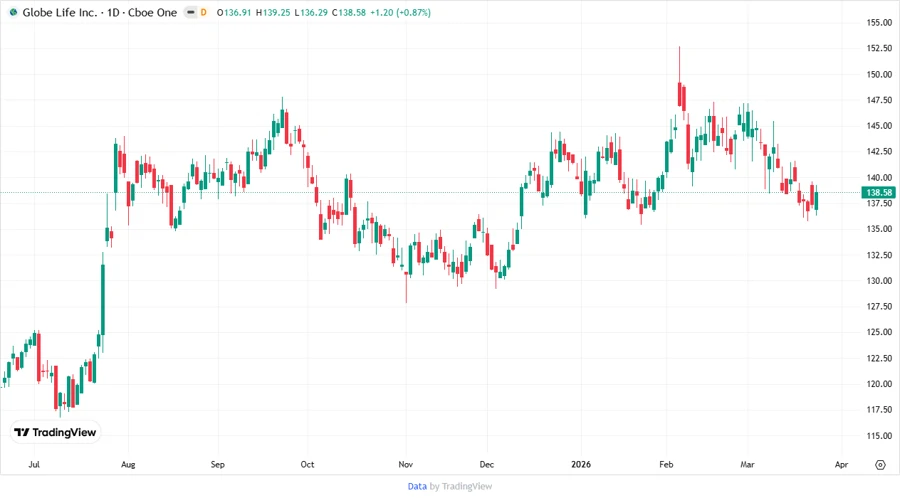Click the open value O136.91
900x498 pixels.
tap(234, 12)
